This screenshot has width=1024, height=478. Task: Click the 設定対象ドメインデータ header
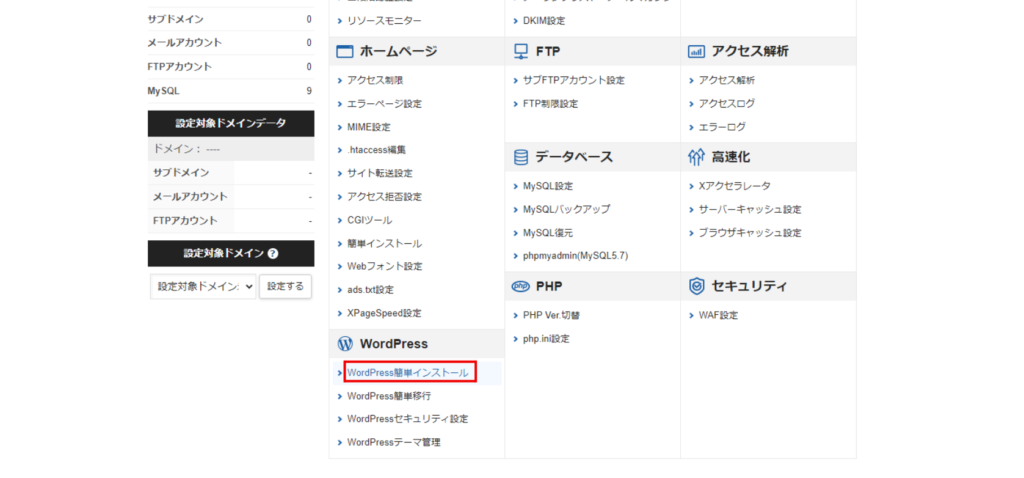click(231, 123)
